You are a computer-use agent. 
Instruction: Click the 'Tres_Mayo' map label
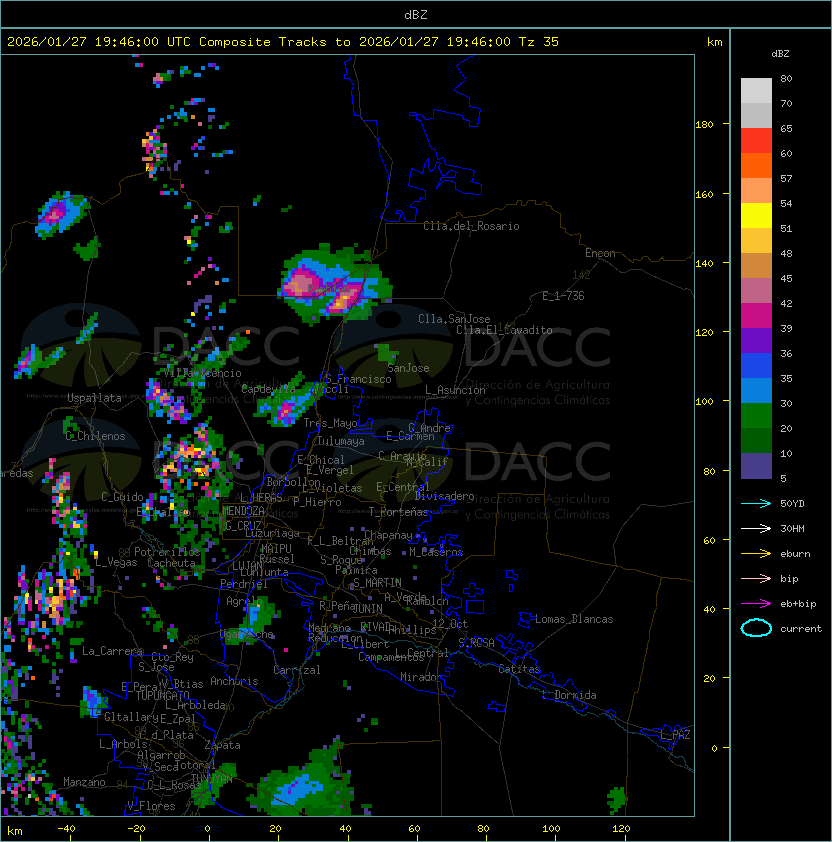pos(330,423)
